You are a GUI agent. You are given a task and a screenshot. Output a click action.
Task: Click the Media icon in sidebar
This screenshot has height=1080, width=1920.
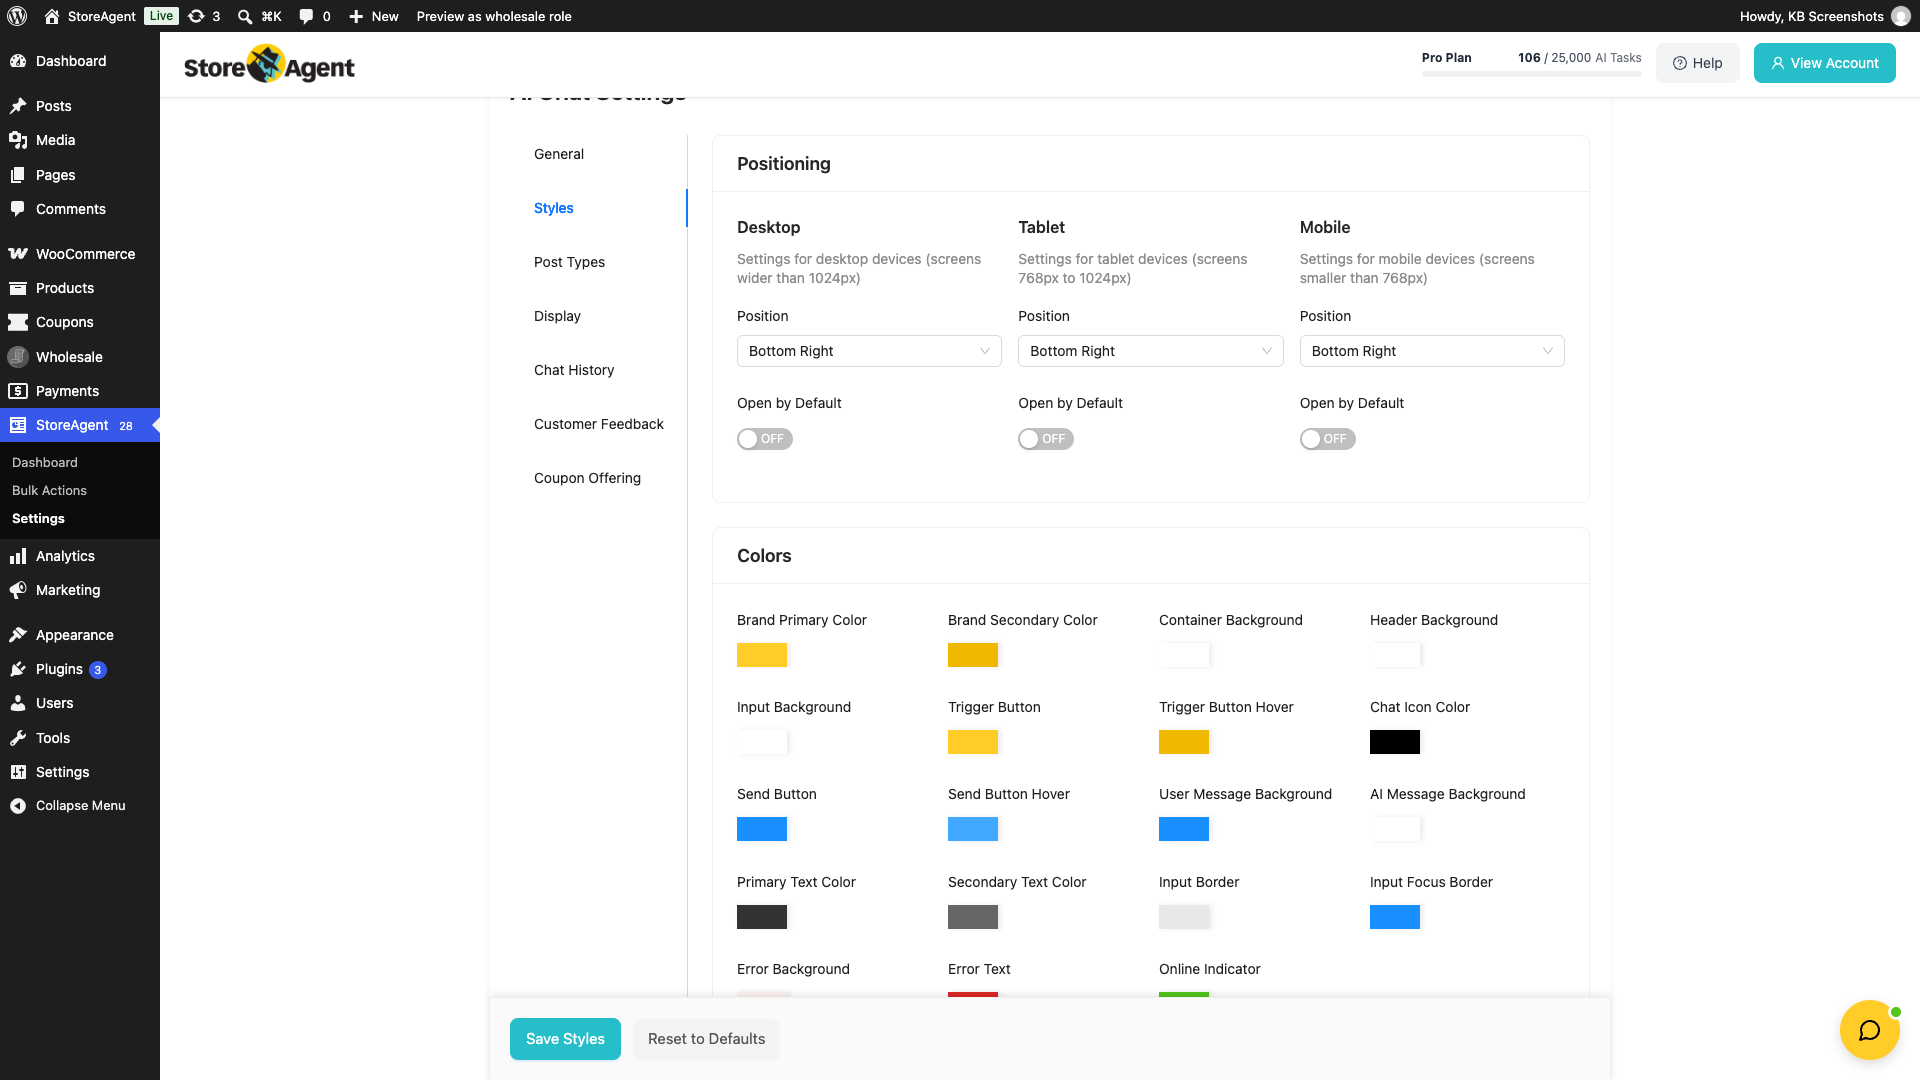tap(18, 140)
